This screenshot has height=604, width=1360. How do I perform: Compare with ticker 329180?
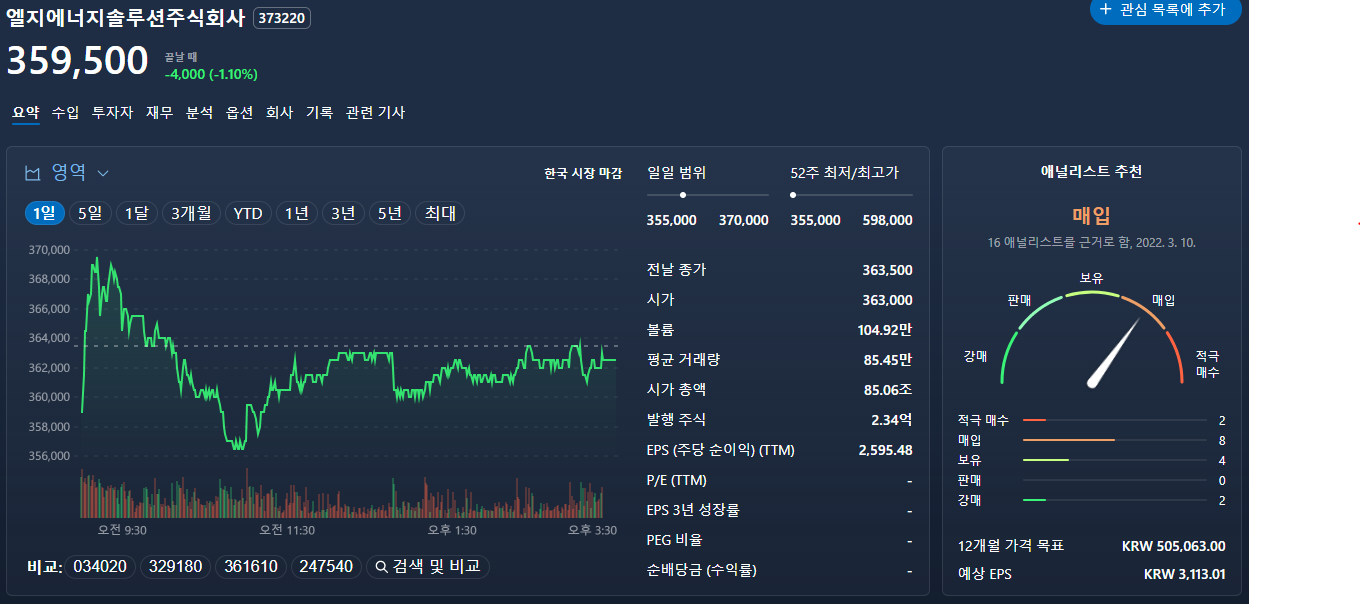[176, 567]
